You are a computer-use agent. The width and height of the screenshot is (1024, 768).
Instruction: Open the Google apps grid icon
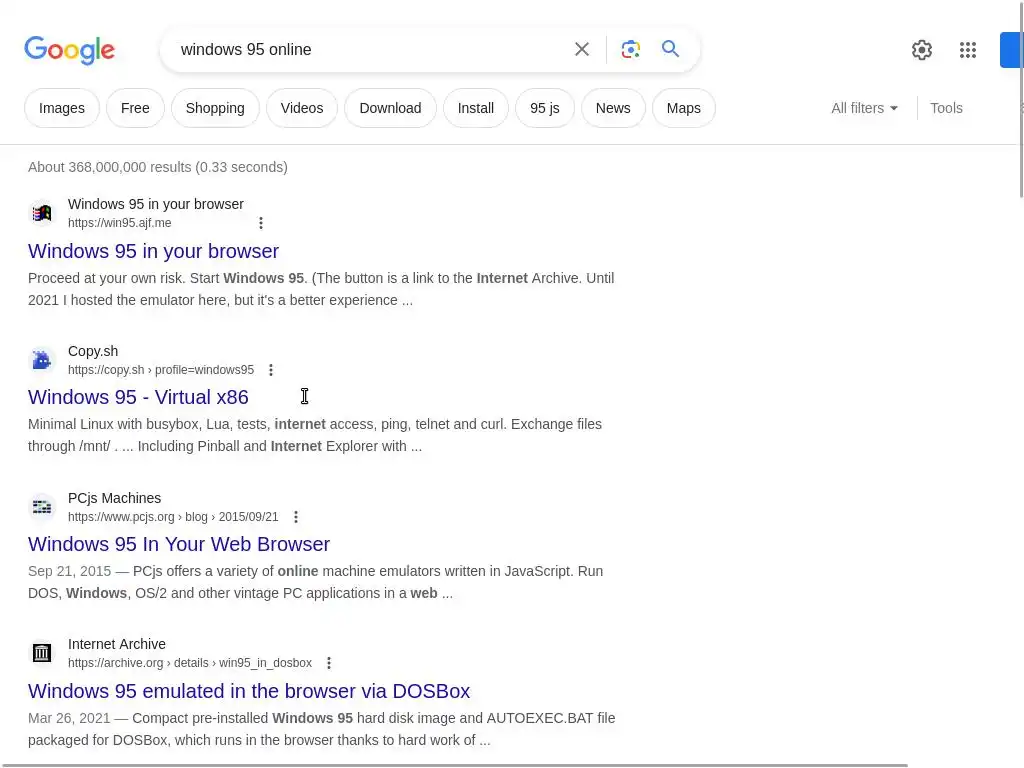968,50
